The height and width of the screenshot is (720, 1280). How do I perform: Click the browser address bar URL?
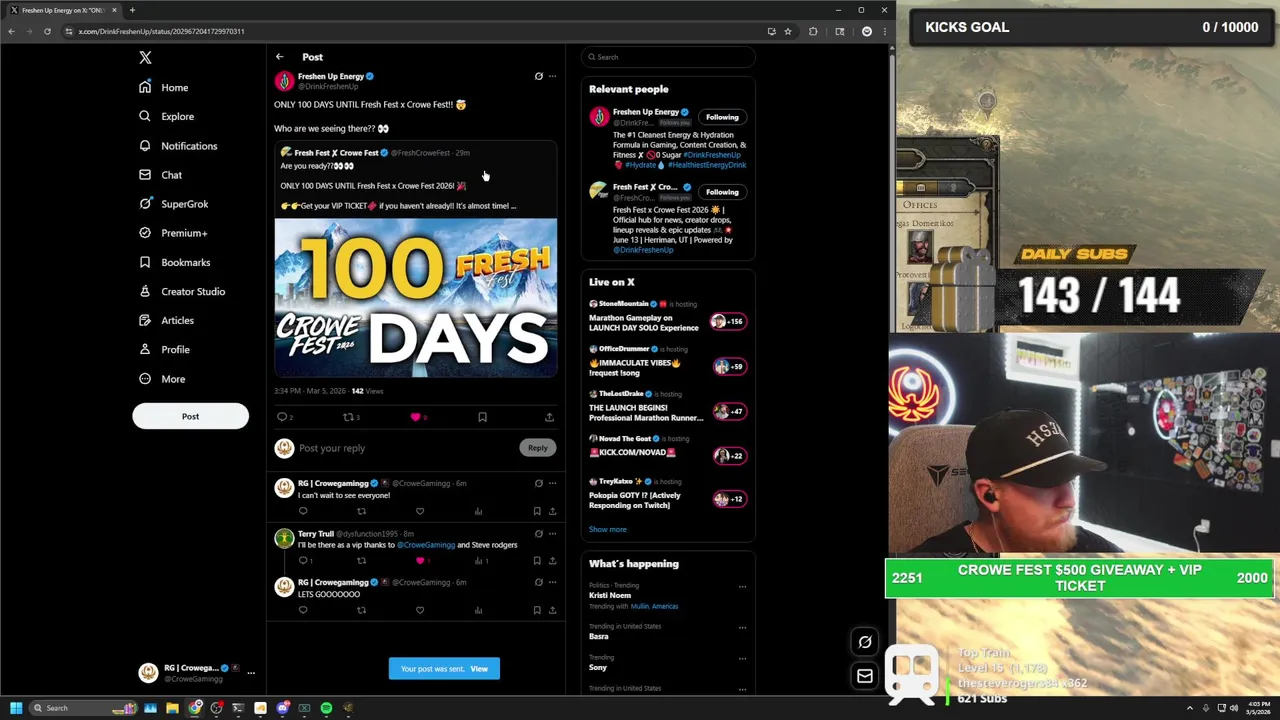[161, 31]
